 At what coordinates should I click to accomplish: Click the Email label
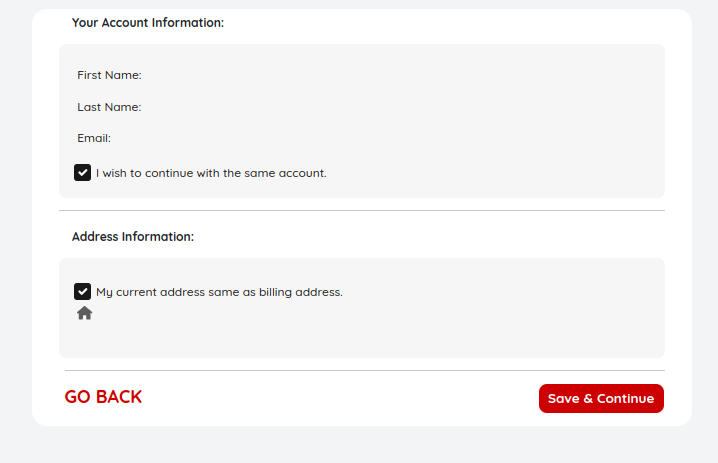[x=94, y=138]
